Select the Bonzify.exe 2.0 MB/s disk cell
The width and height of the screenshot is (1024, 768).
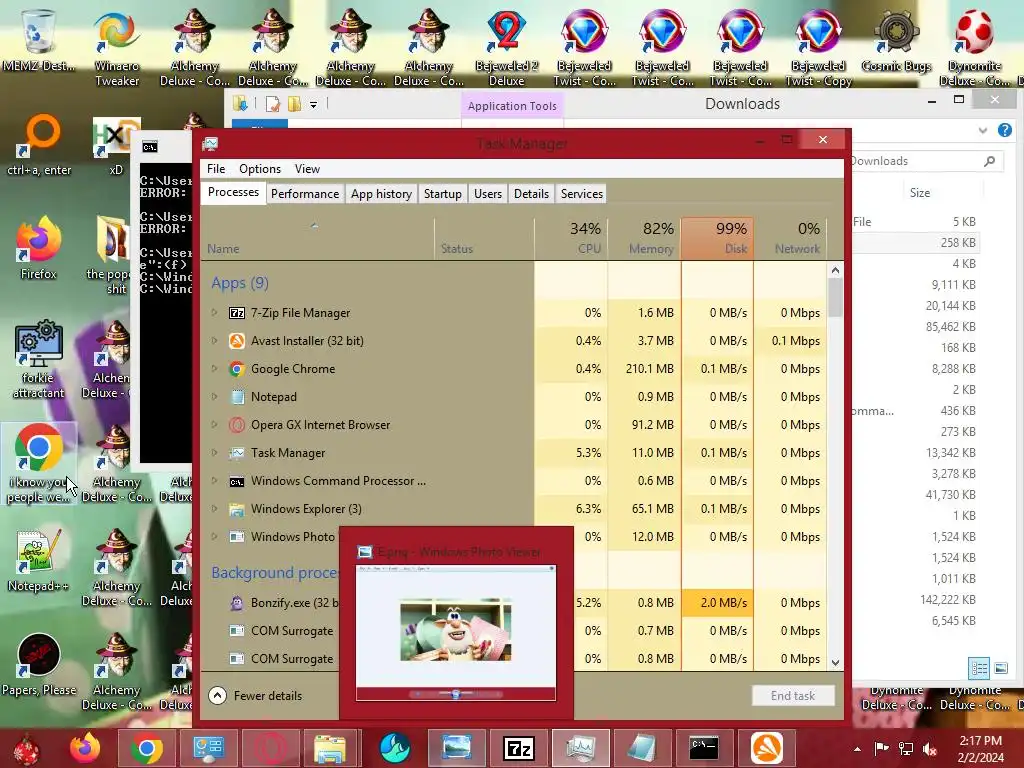(x=717, y=603)
